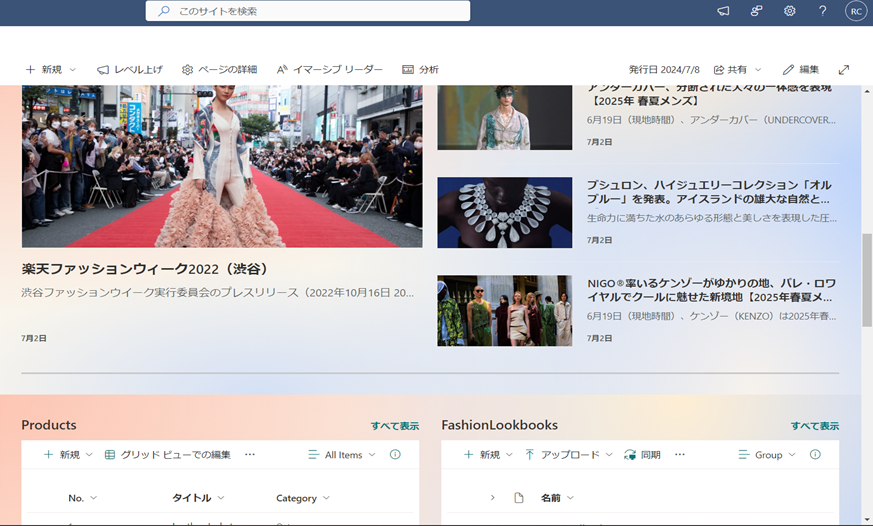Image resolution: width=873 pixels, height=526 pixels.
Task: Click the page vertical scrollbar thumb
Action: click(x=867, y=280)
